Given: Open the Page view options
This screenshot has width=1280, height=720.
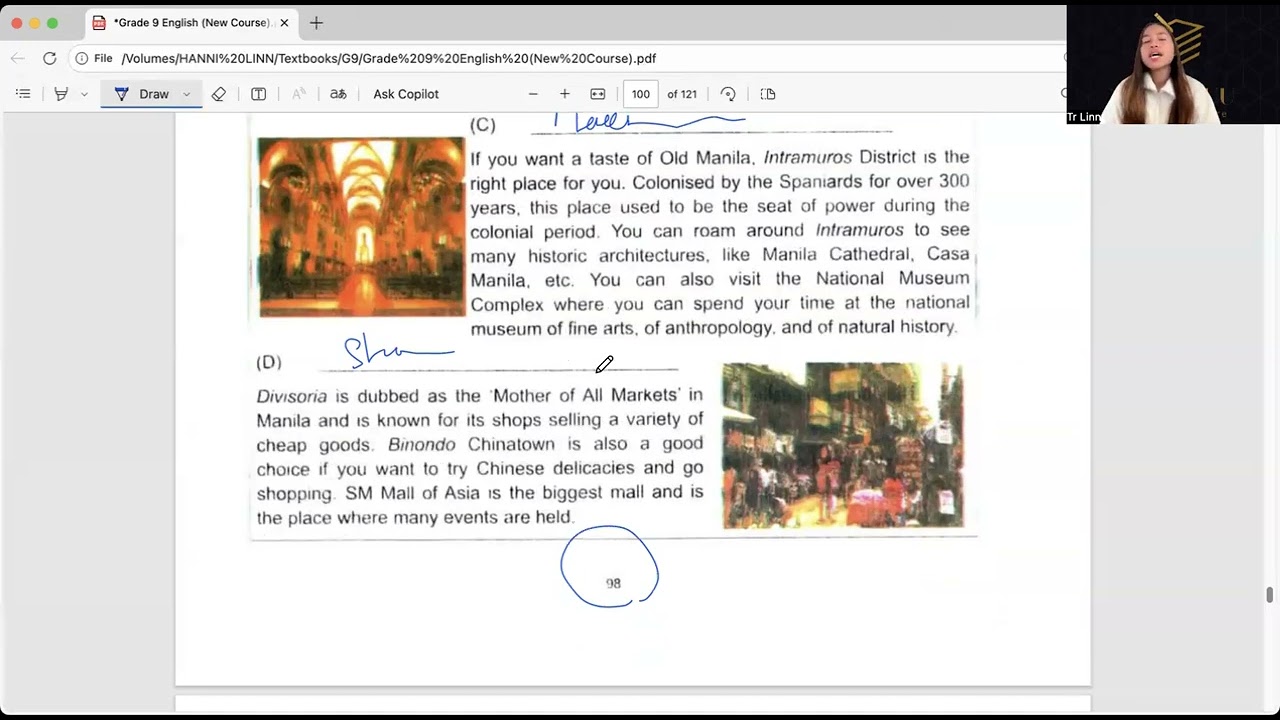Looking at the screenshot, I should 768,94.
